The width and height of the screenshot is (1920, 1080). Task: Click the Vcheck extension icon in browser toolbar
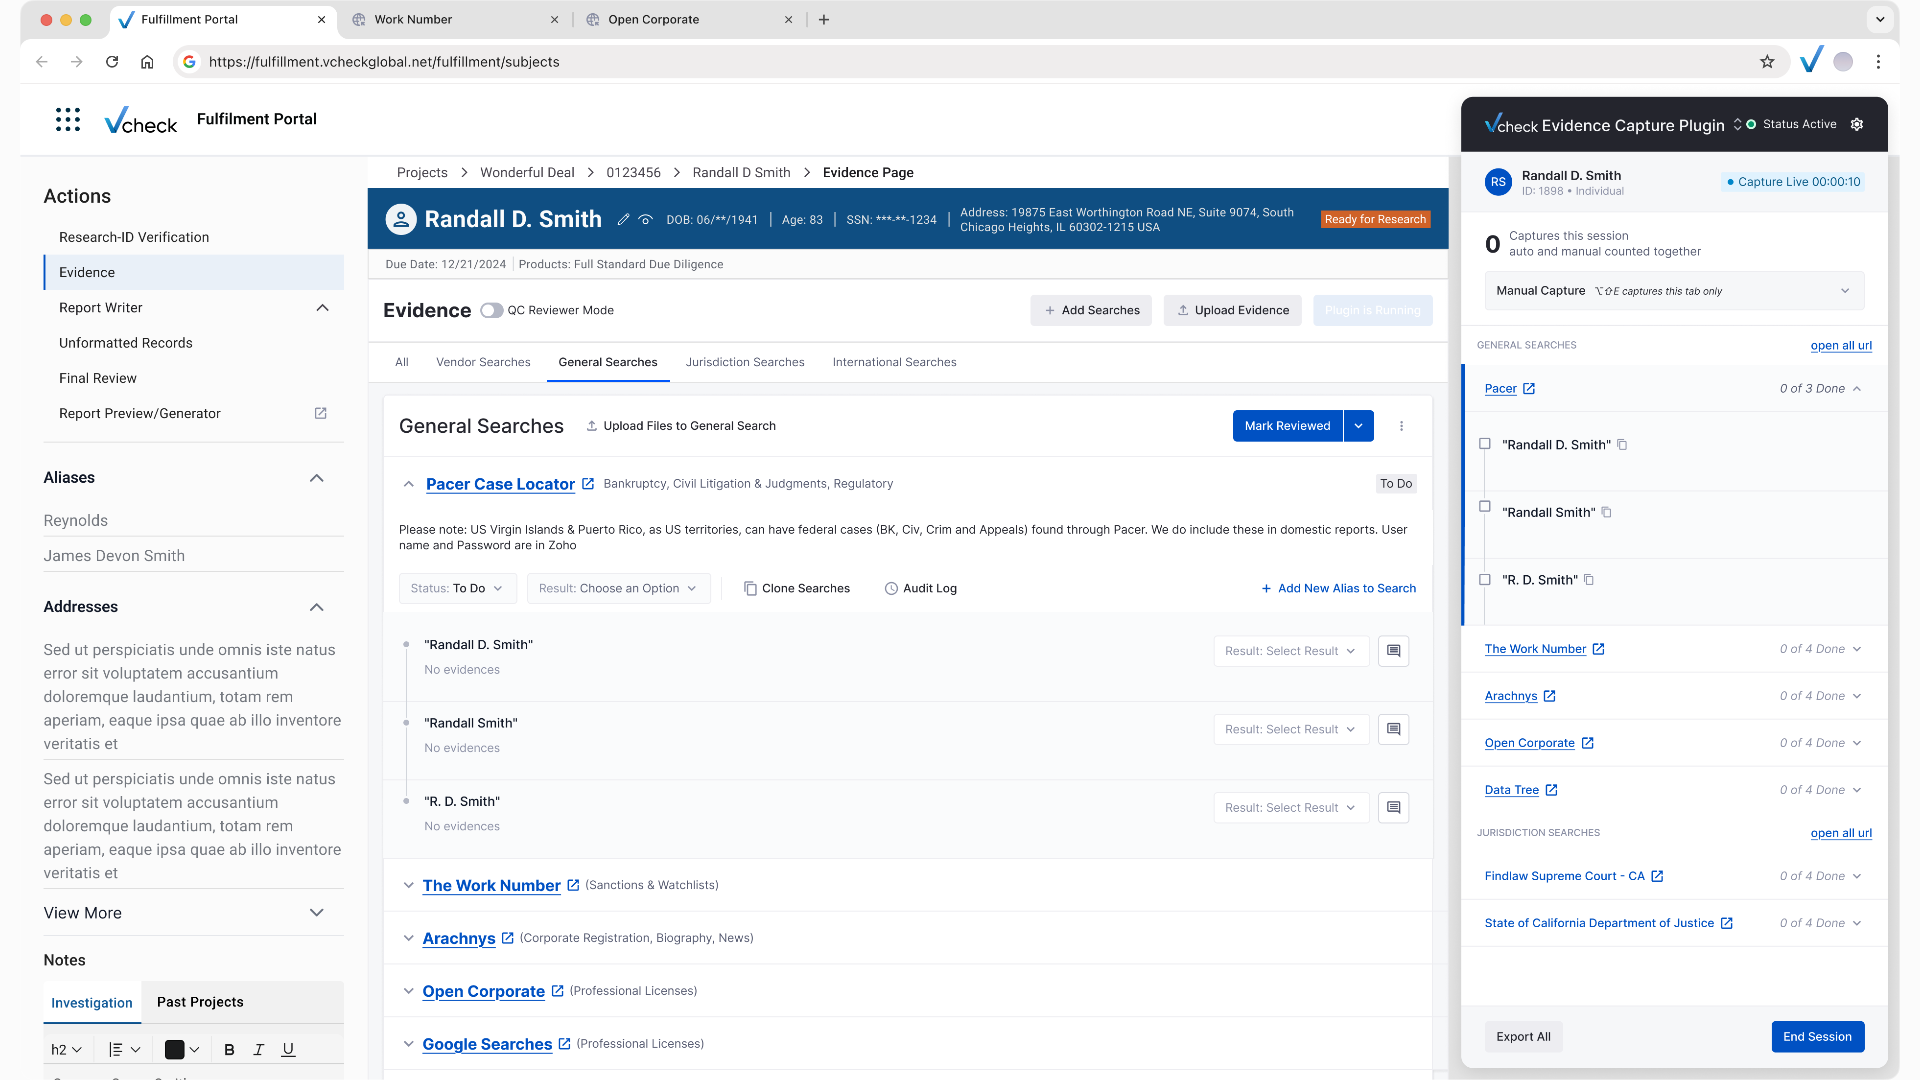click(1811, 61)
